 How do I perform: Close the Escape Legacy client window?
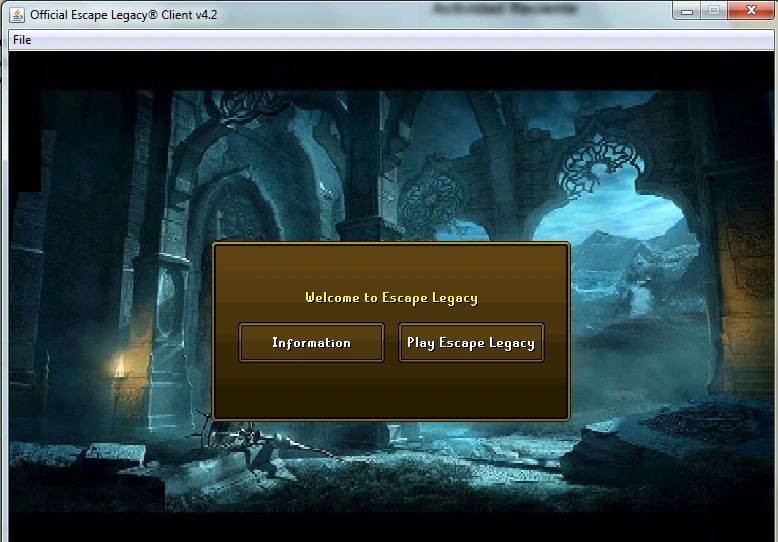click(751, 10)
